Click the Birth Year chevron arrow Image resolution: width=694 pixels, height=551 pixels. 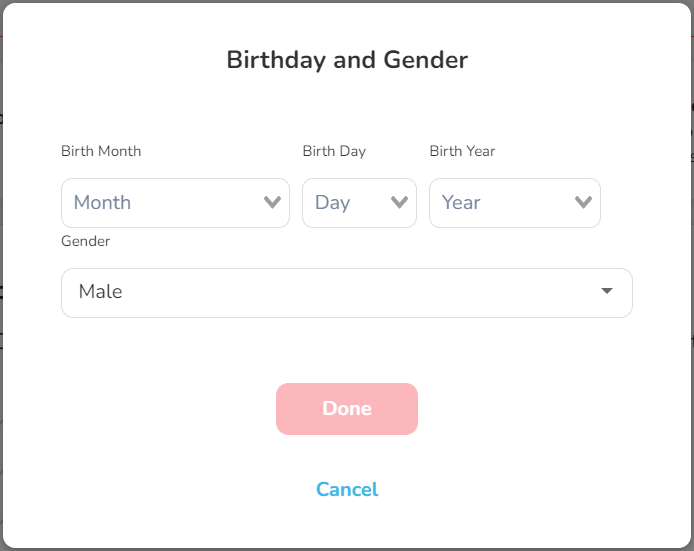(584, 202)
